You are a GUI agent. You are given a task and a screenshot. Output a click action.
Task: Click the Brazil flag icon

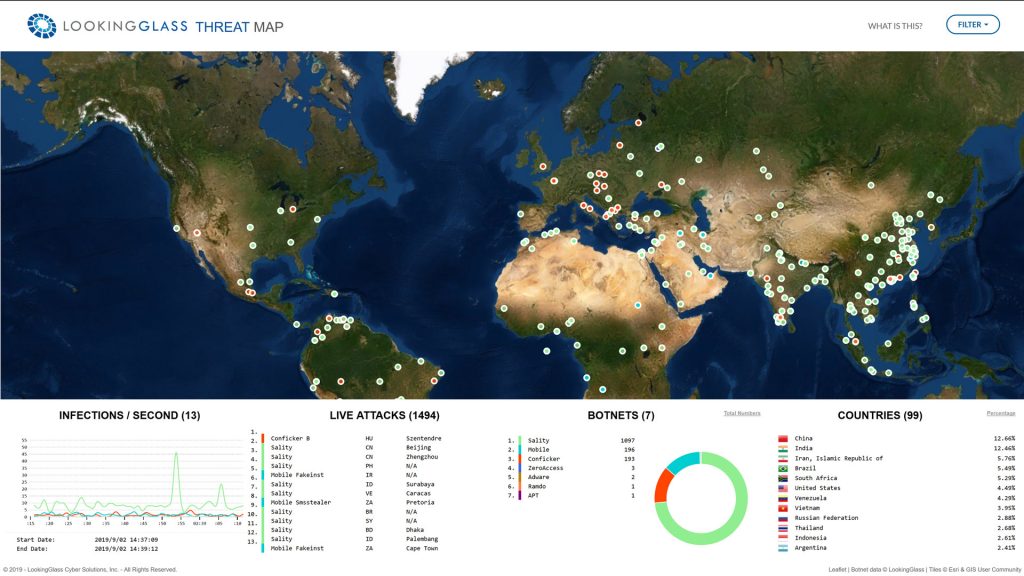click(783, 468)
